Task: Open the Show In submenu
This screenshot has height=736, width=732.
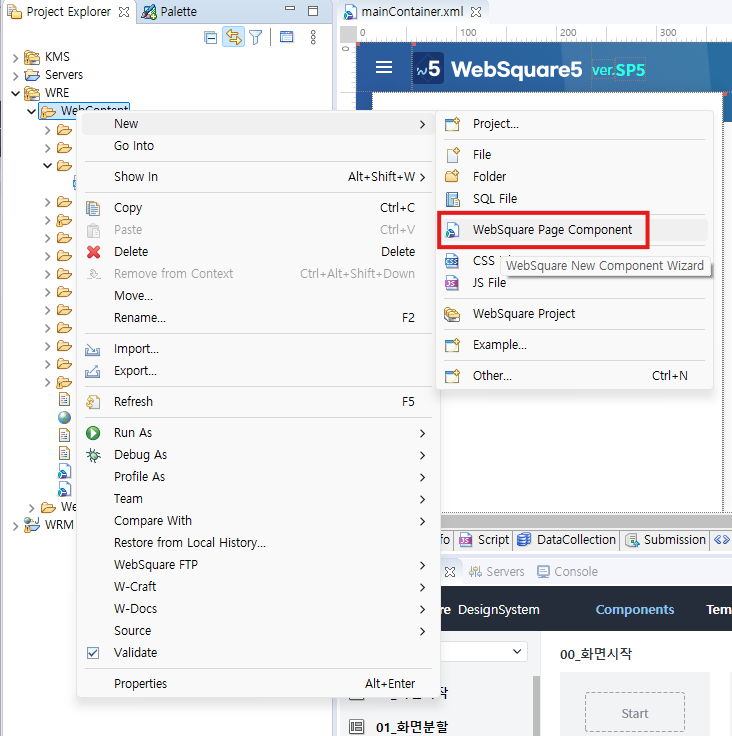Action: tap(256, 177)
